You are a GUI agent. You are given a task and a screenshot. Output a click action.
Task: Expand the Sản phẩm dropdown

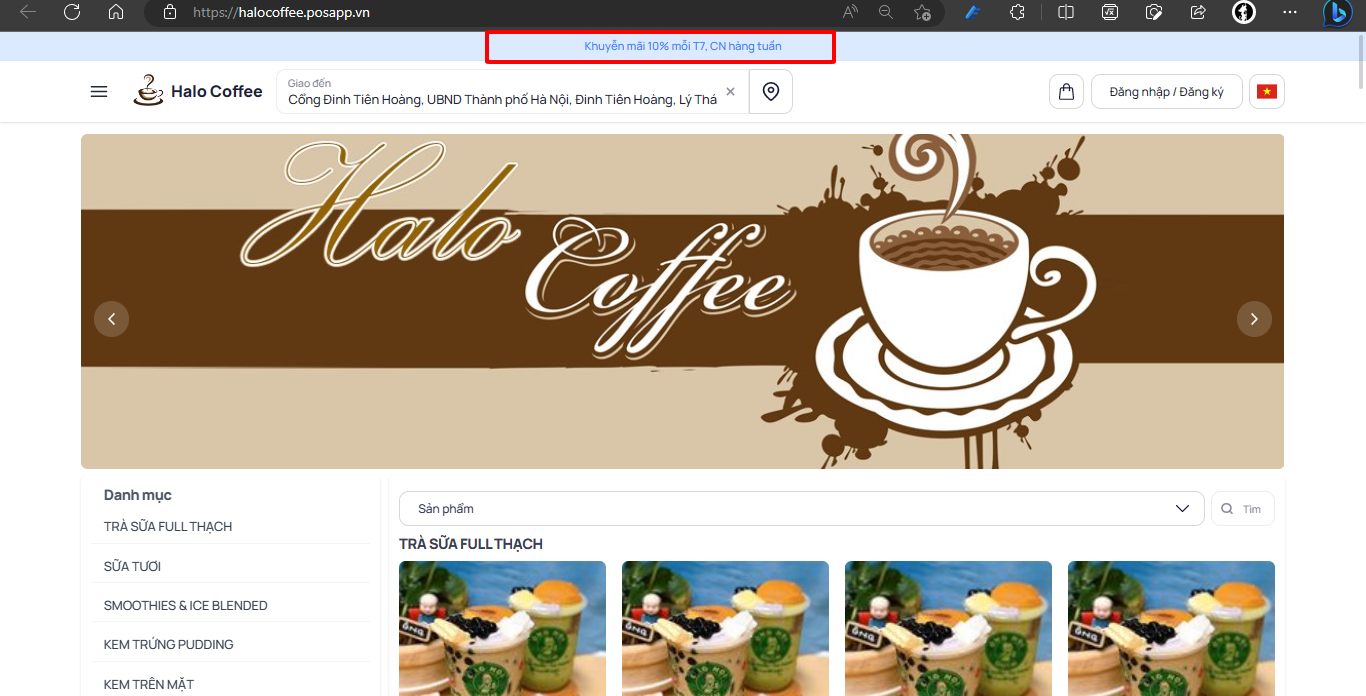point(801,509)
